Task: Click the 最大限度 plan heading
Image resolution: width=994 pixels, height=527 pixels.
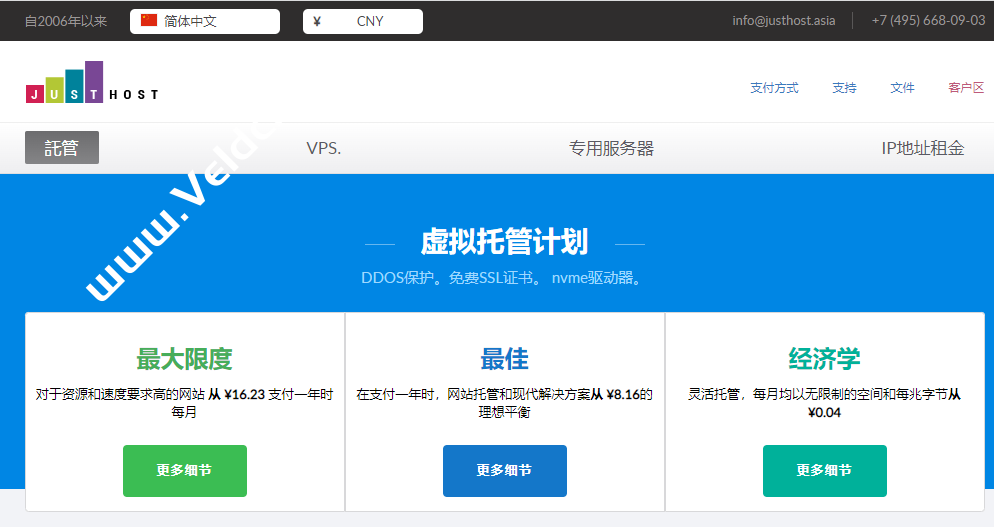Action: click(184, 359)
